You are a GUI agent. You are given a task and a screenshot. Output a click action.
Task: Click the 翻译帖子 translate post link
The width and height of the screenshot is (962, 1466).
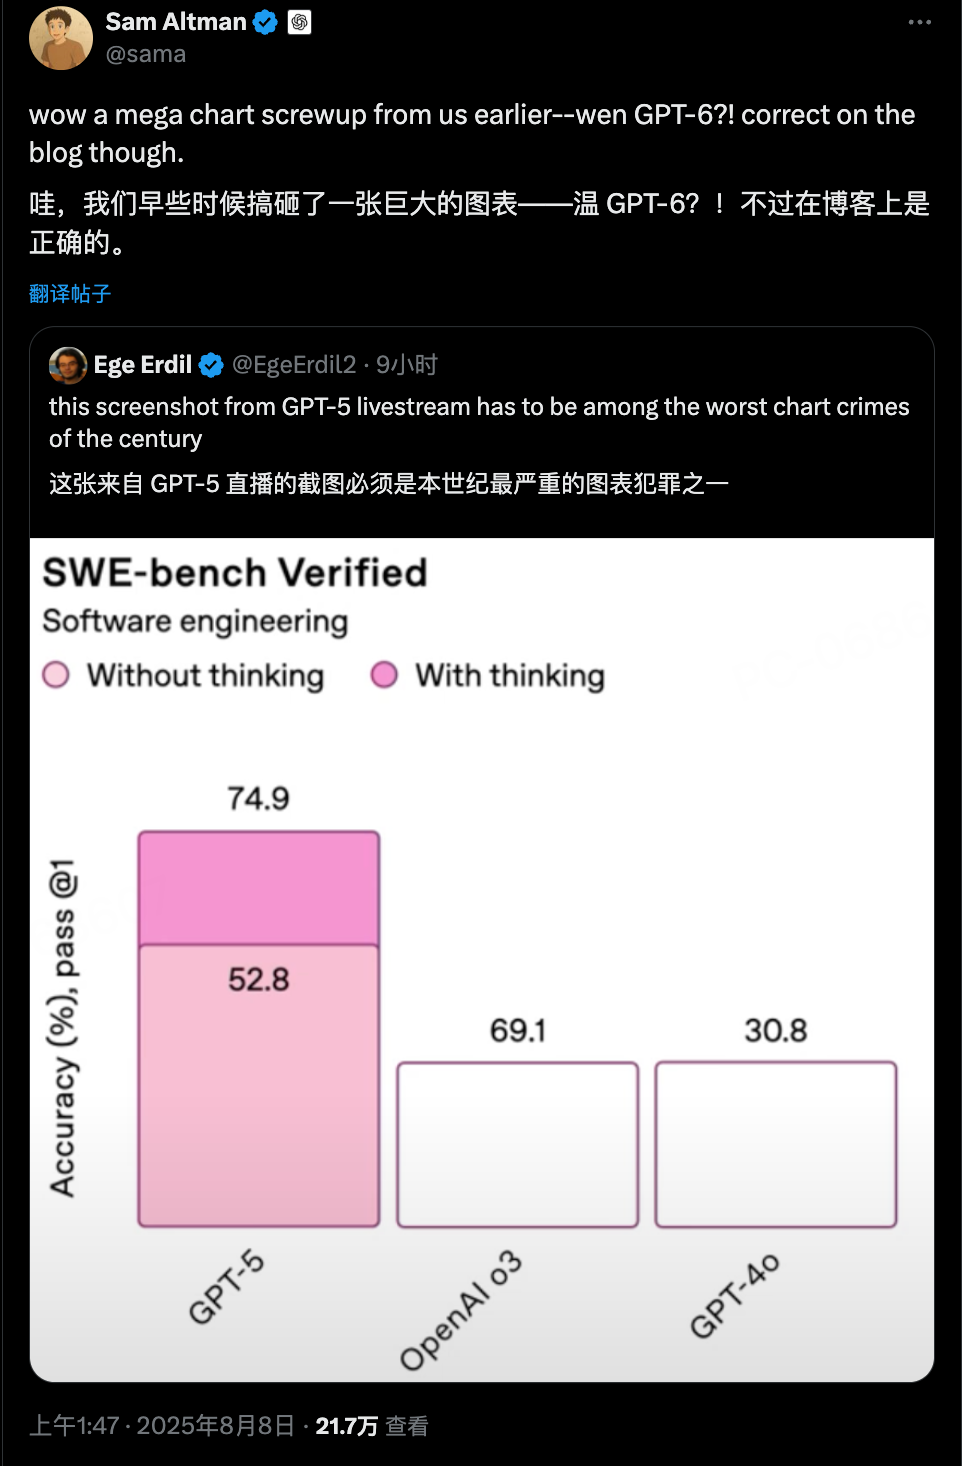click(x=70, y=293)
